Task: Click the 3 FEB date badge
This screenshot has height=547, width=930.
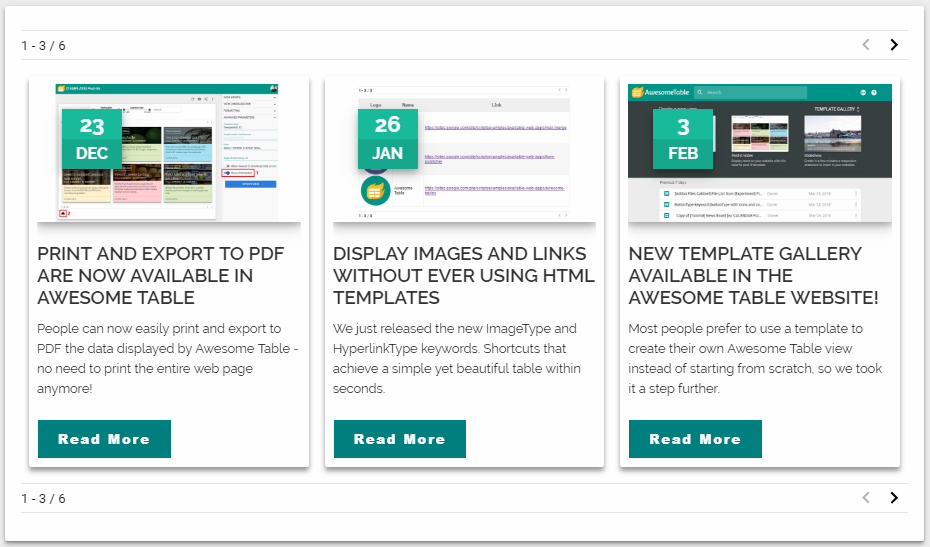Action: 683,139
